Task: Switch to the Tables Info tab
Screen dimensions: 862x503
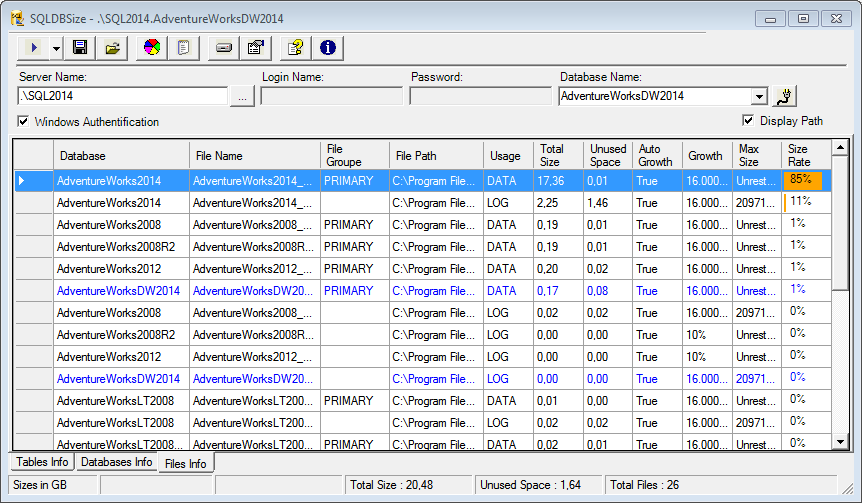Action: point(42,462)
